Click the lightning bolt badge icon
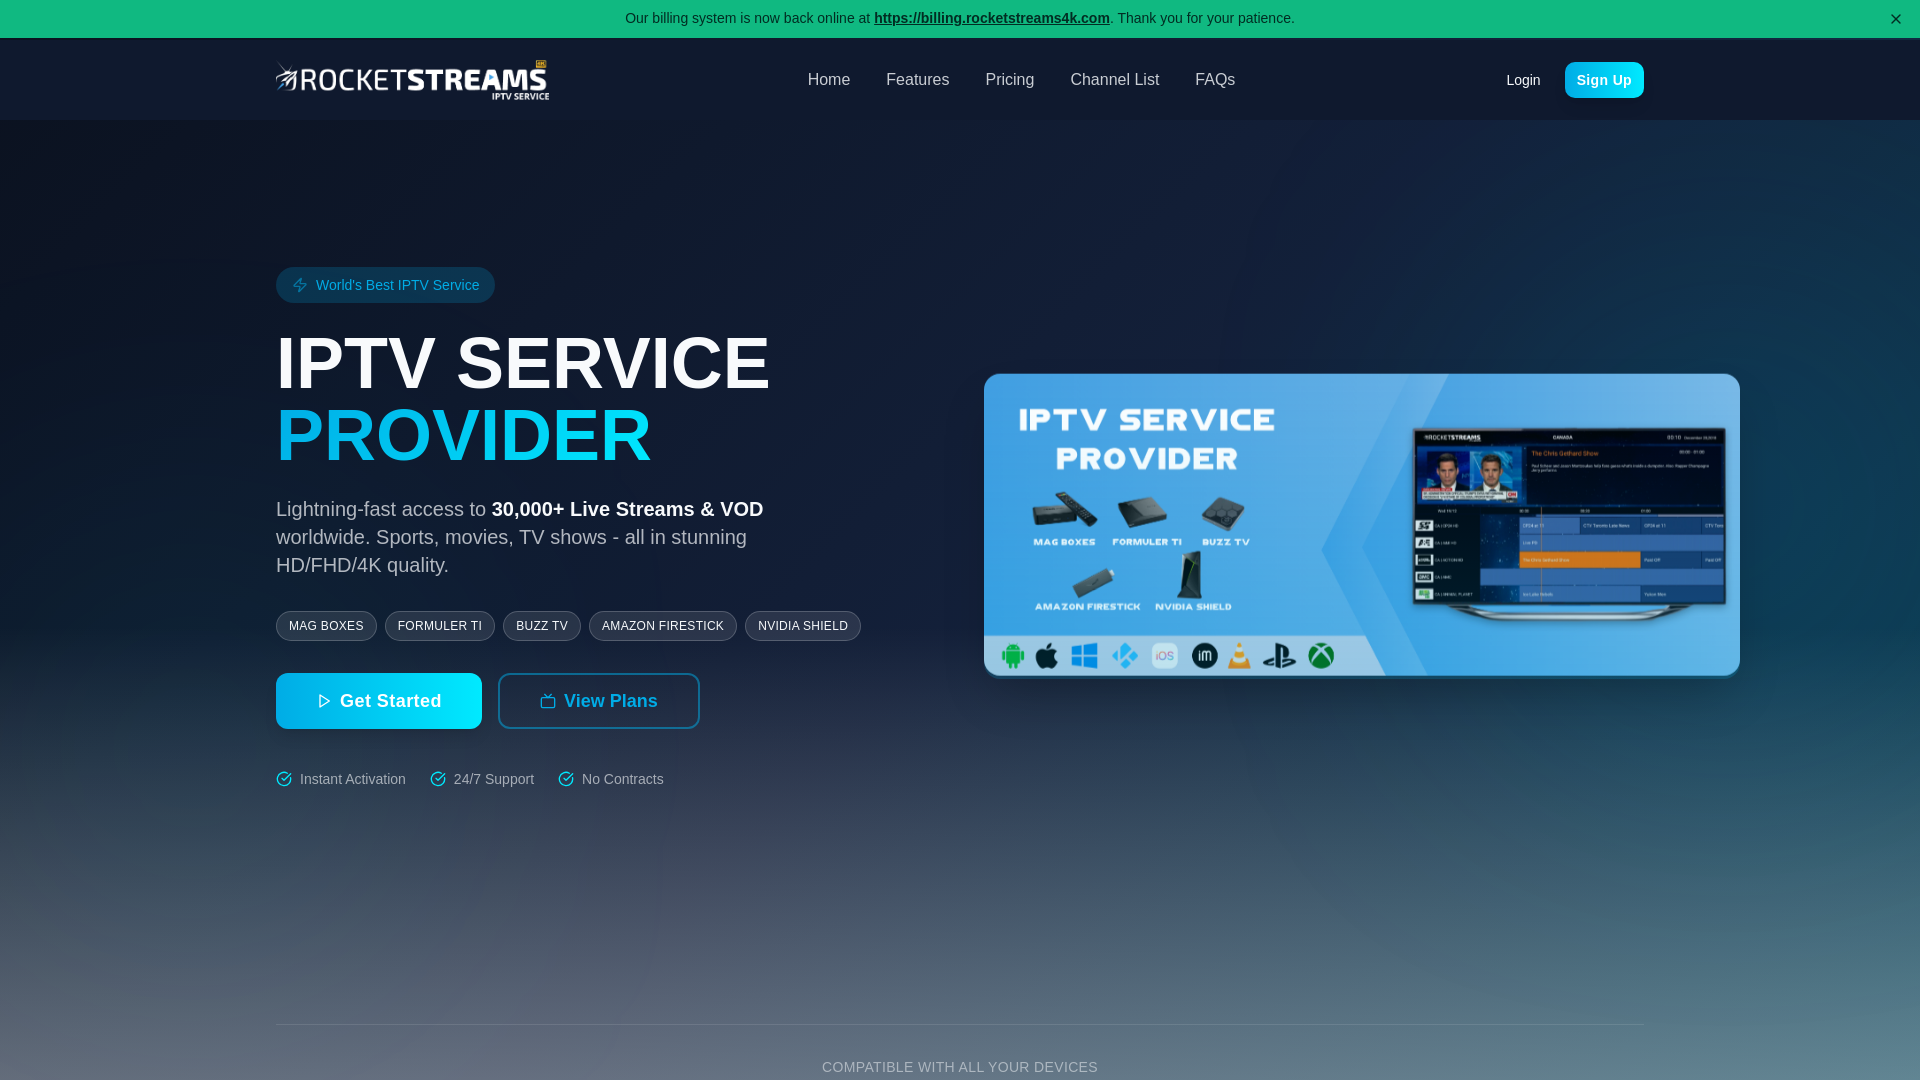Screen dimensions: 1920x1080 click(300, 285)
